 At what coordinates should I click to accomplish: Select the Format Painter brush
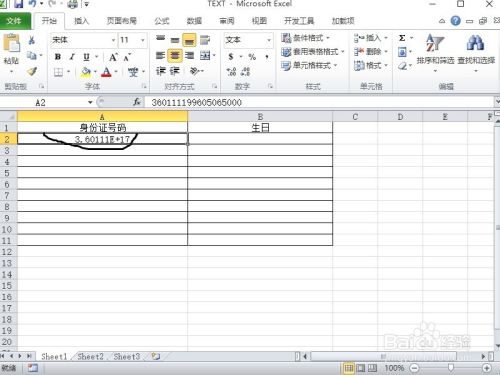click(x=32, y=71)
